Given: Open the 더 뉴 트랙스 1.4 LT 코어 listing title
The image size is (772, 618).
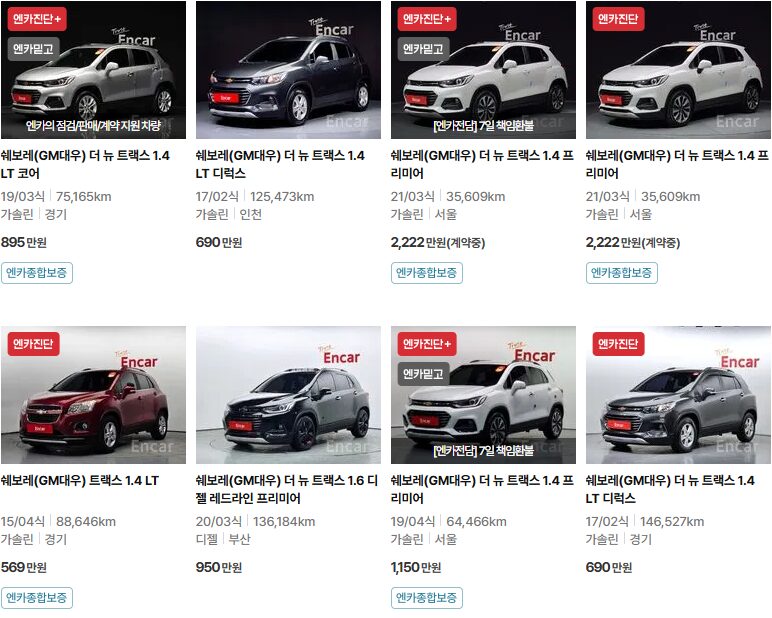Looking at the screenshot, I should tap(85, 164).
